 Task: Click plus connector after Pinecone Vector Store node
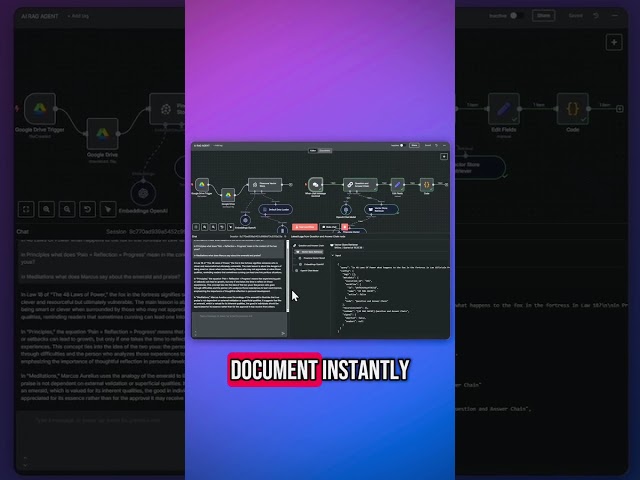[291, 184]
